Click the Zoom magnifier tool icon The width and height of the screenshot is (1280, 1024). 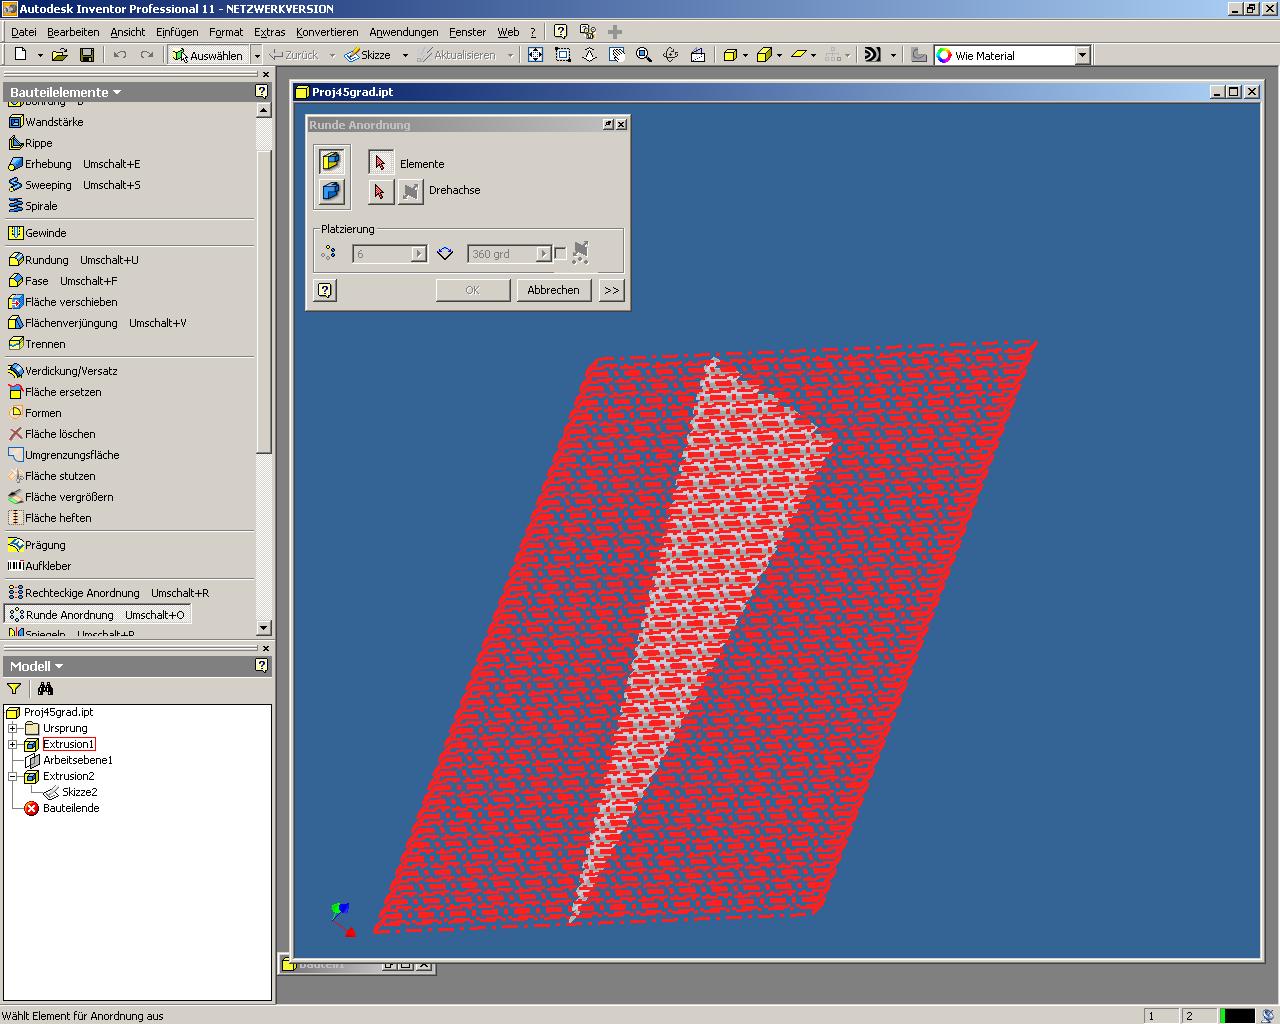(644, 55)
